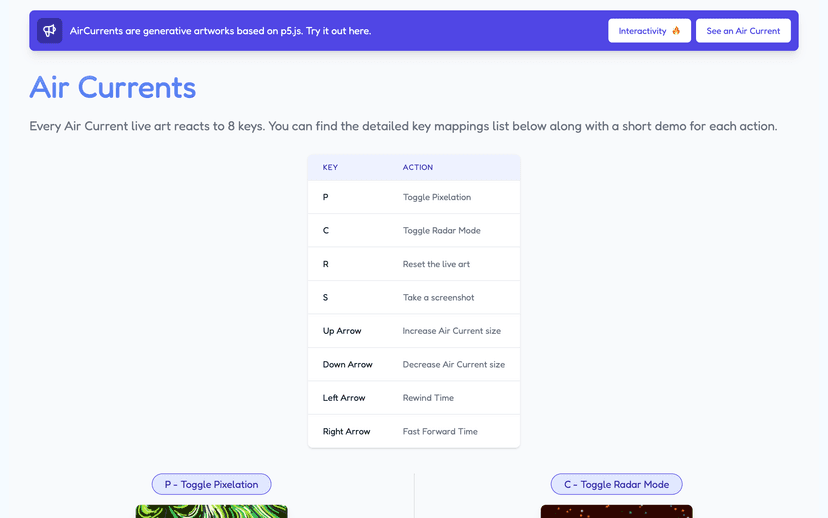Viewport: 828px width, 518px height.
Task: Select the Reset the live art row
Action: click(414, 264)
